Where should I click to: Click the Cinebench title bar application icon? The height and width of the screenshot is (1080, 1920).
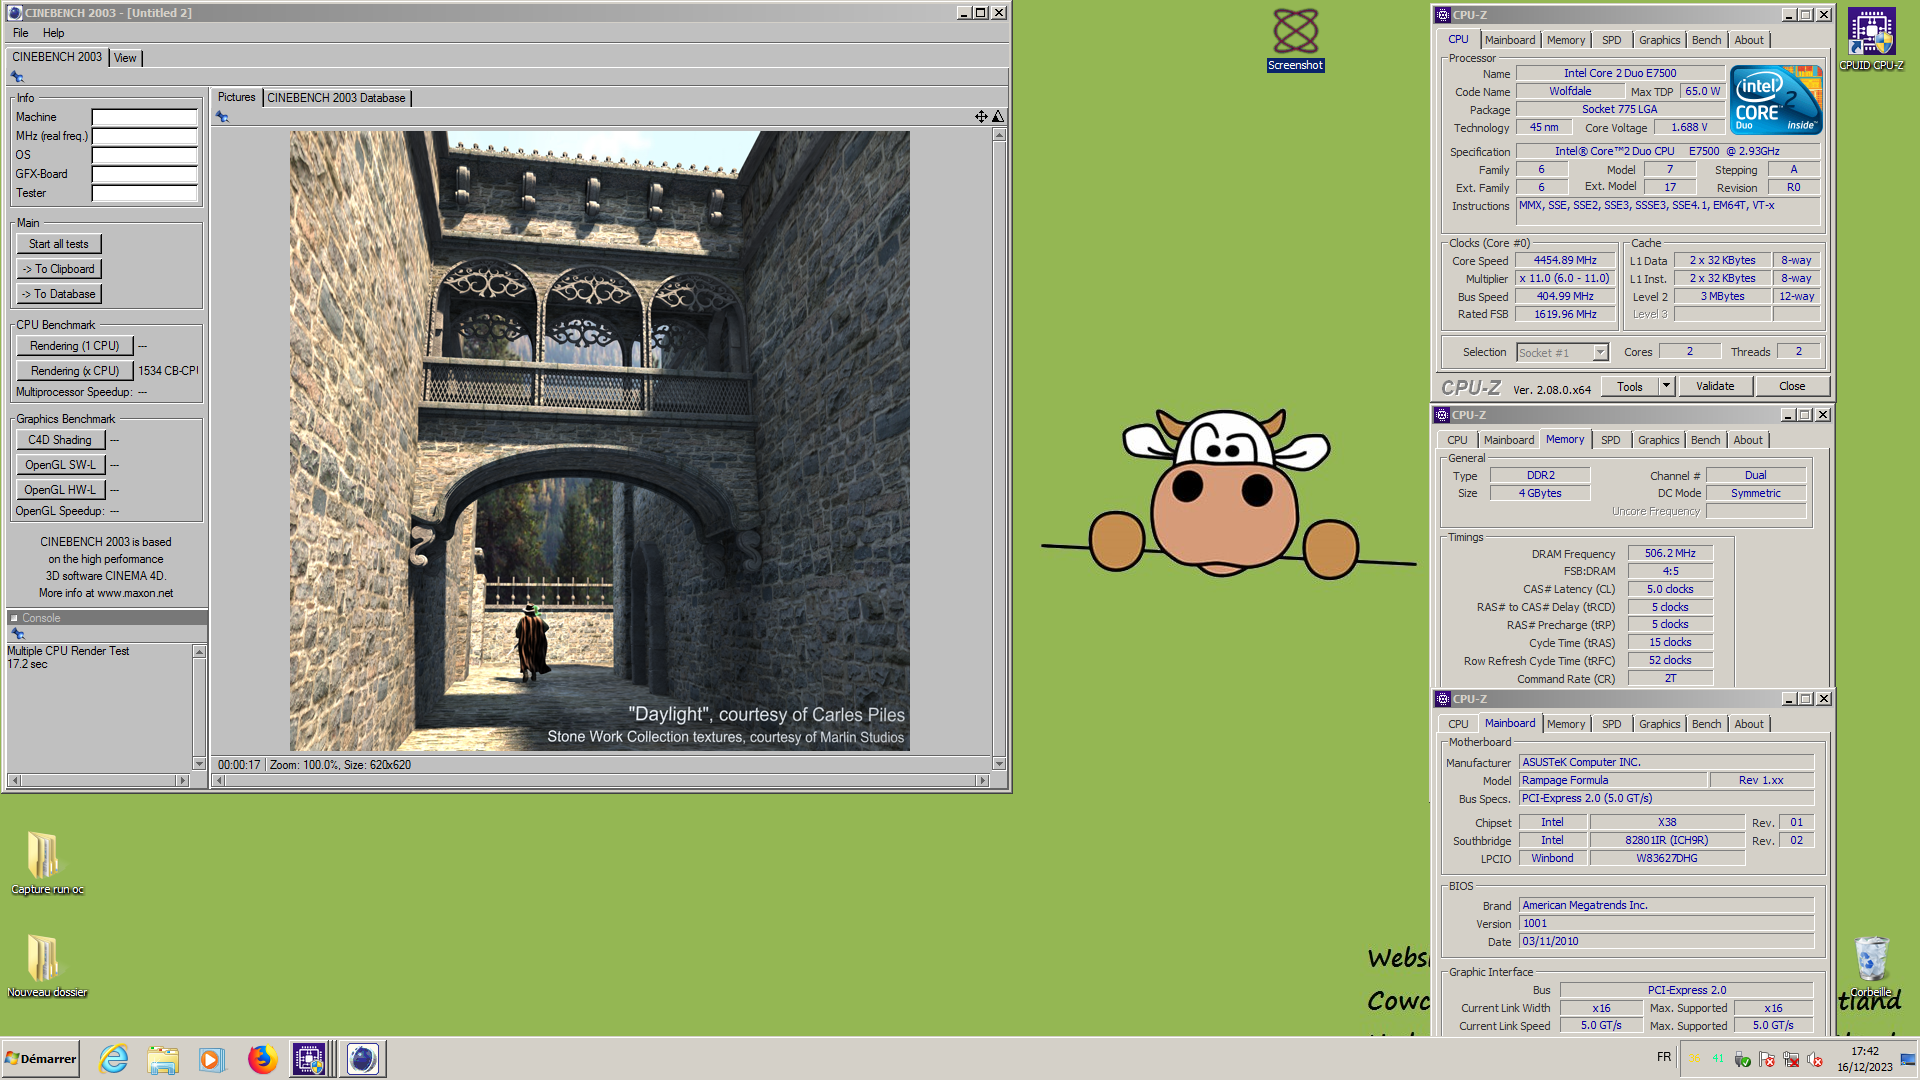click(14, 13)
